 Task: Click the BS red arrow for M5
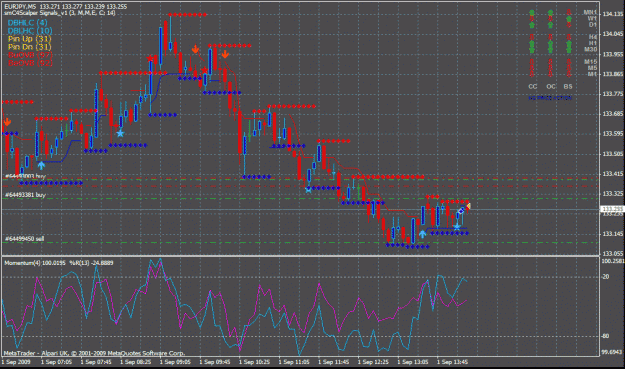(569, 67)
